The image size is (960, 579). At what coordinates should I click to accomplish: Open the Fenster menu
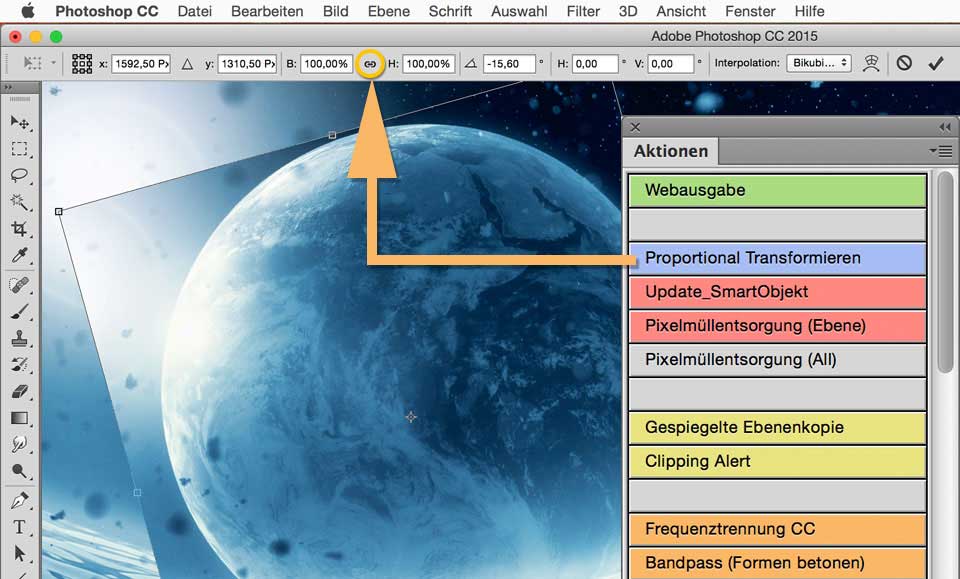point(750,11)
